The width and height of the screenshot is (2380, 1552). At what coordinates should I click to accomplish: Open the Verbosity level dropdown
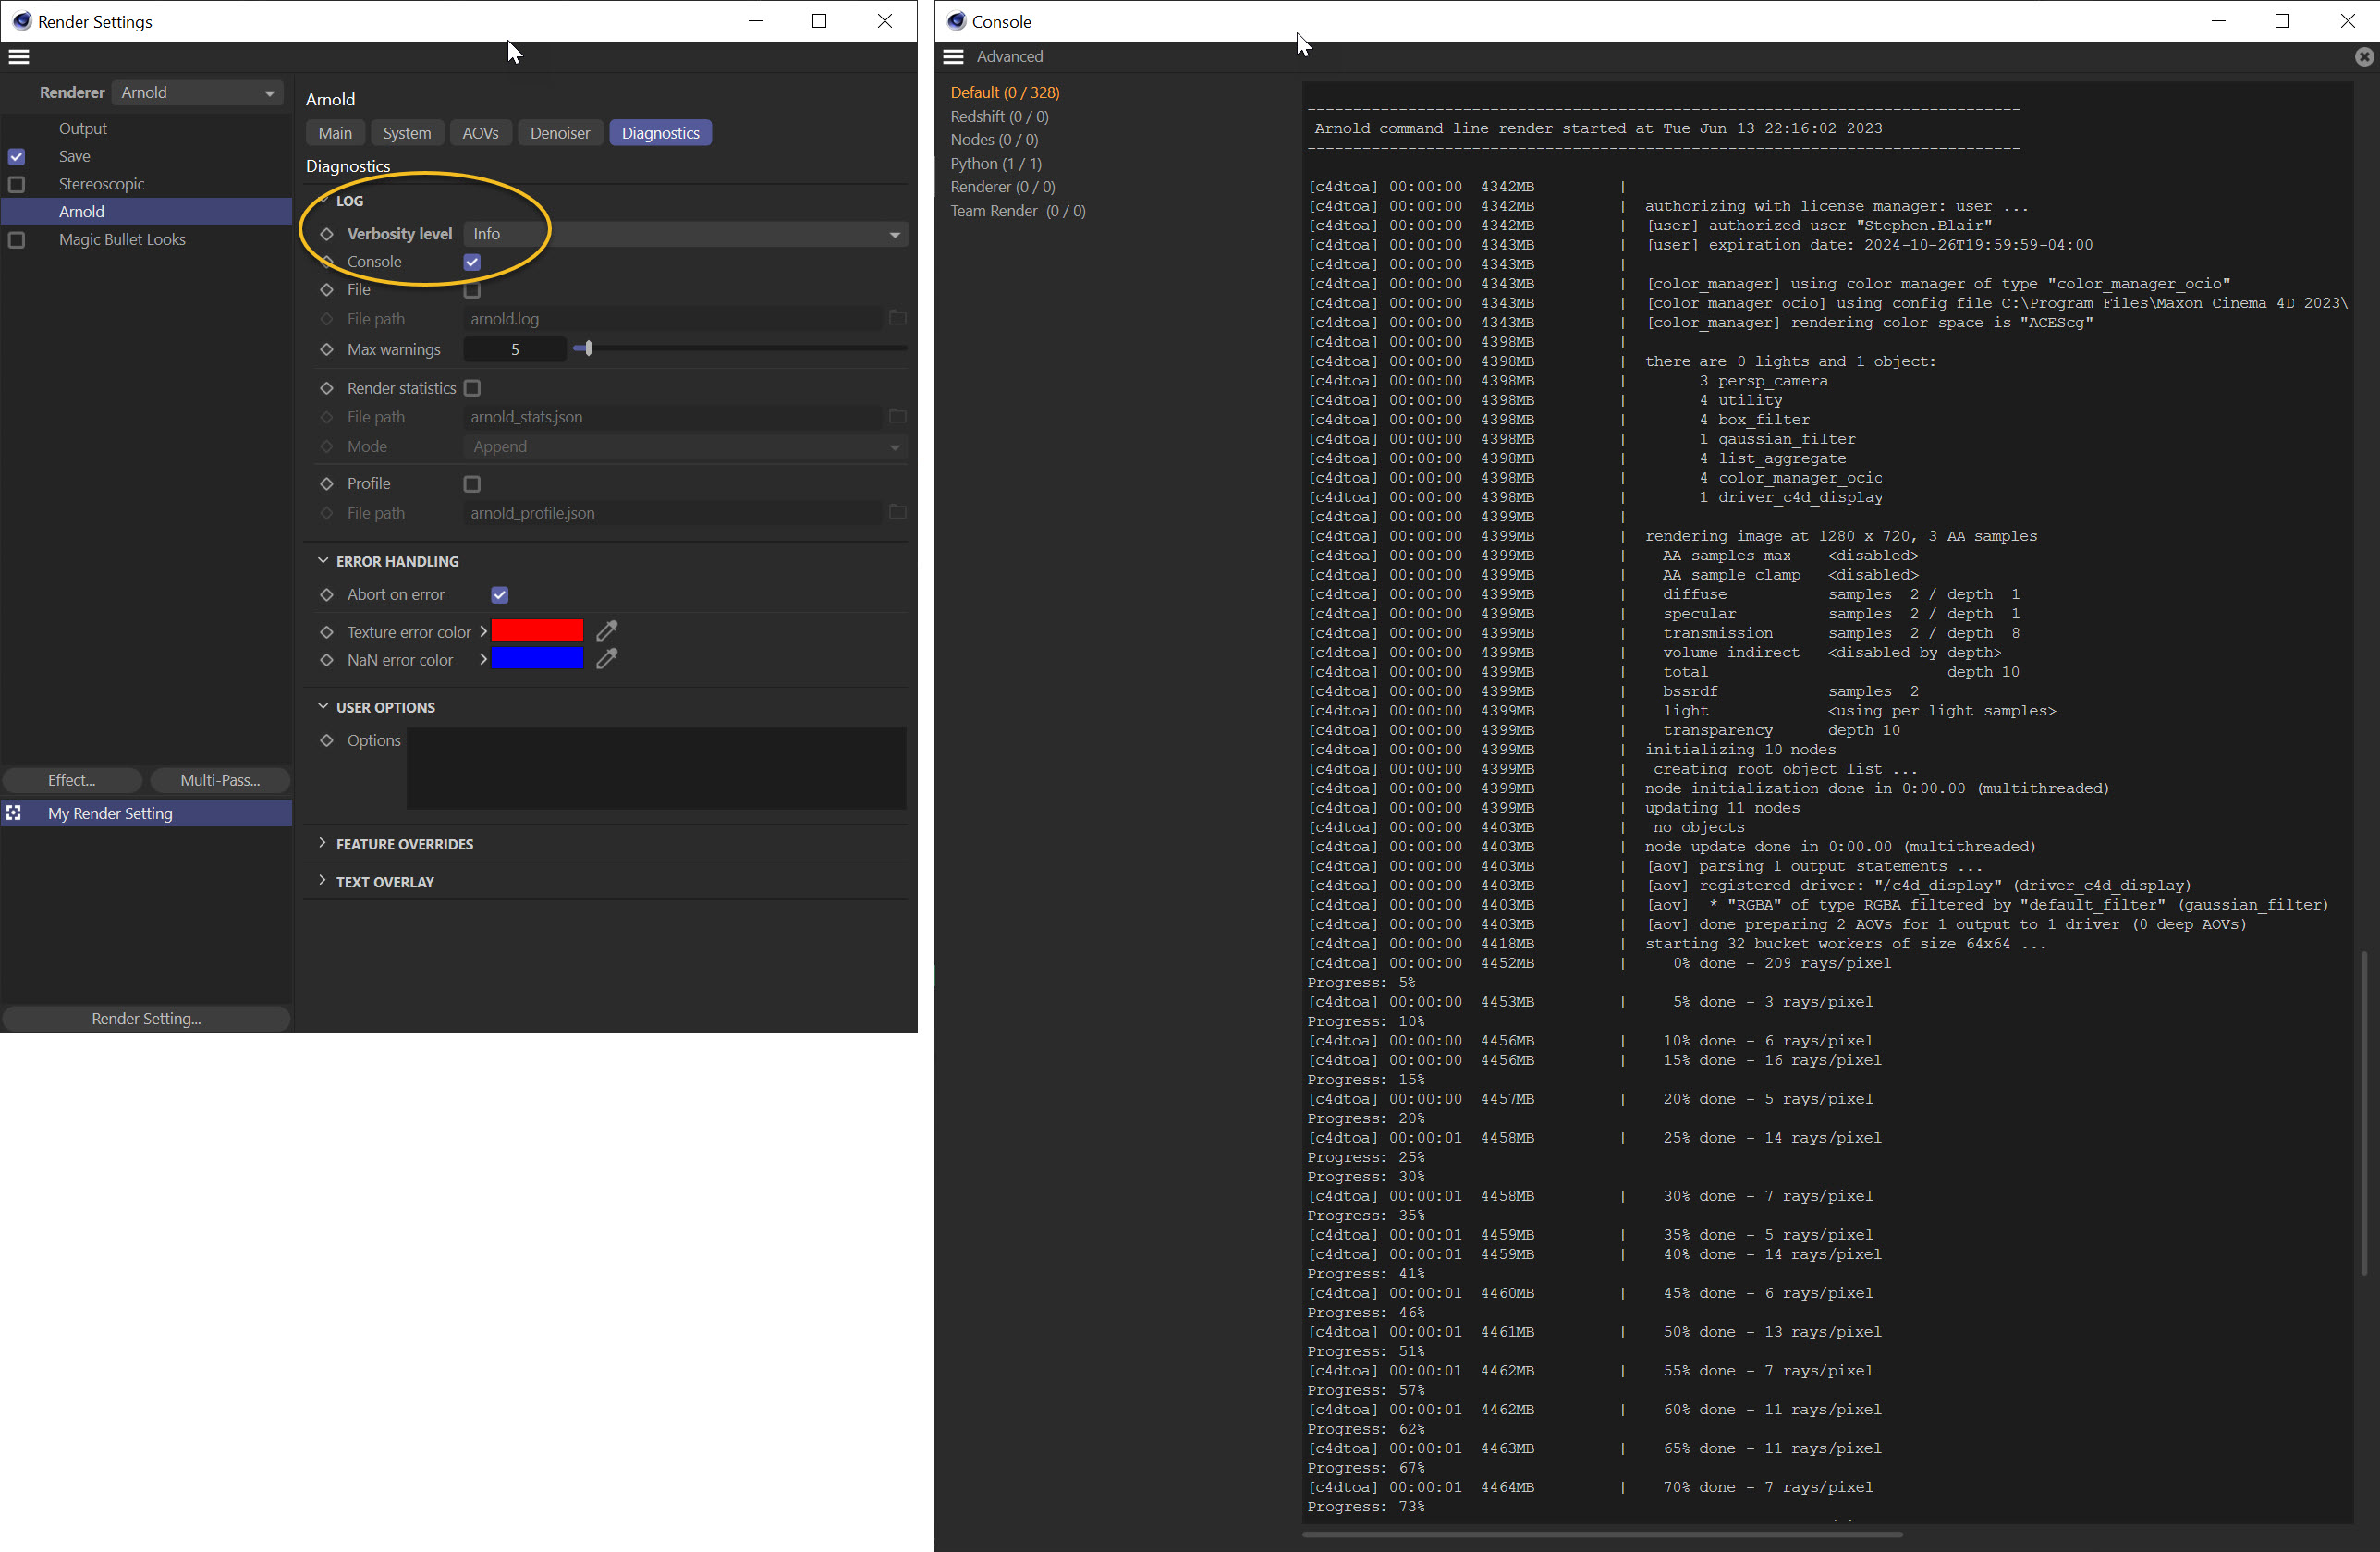(x=893, y=234)
